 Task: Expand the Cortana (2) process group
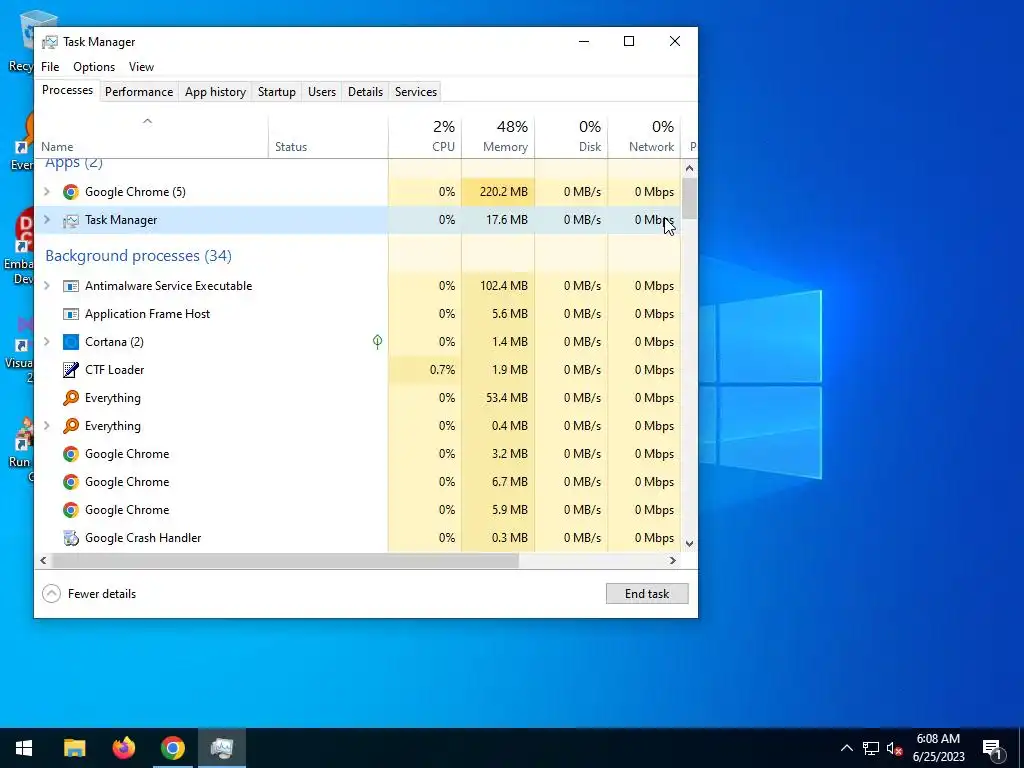(46, 342)
